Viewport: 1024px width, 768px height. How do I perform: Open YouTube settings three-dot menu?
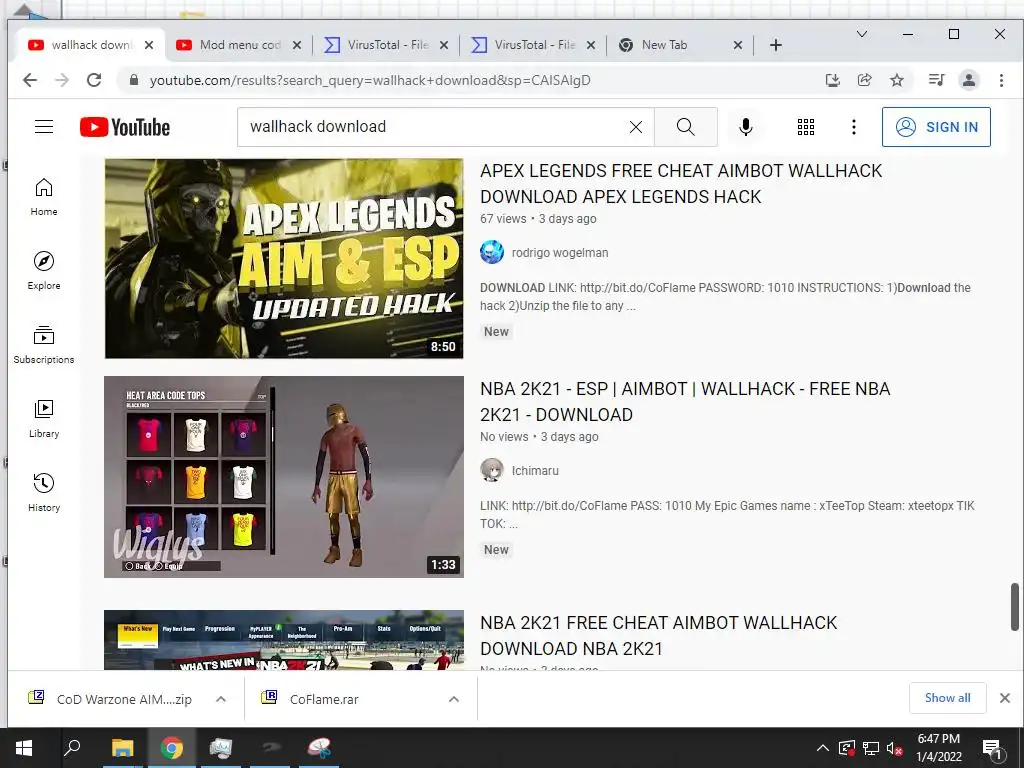[x=854, y=127]
